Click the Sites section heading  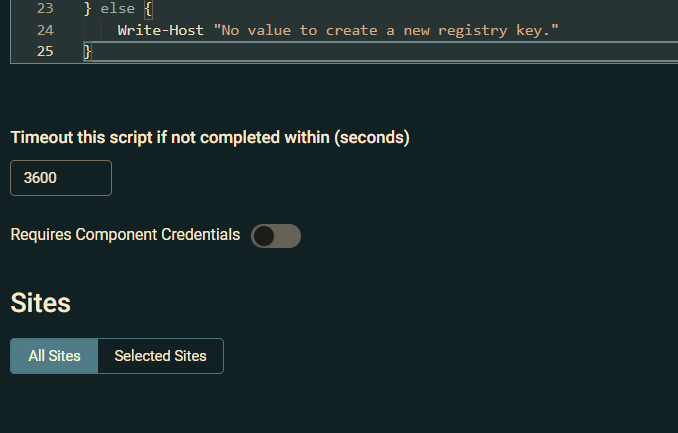tap(41, 303)
